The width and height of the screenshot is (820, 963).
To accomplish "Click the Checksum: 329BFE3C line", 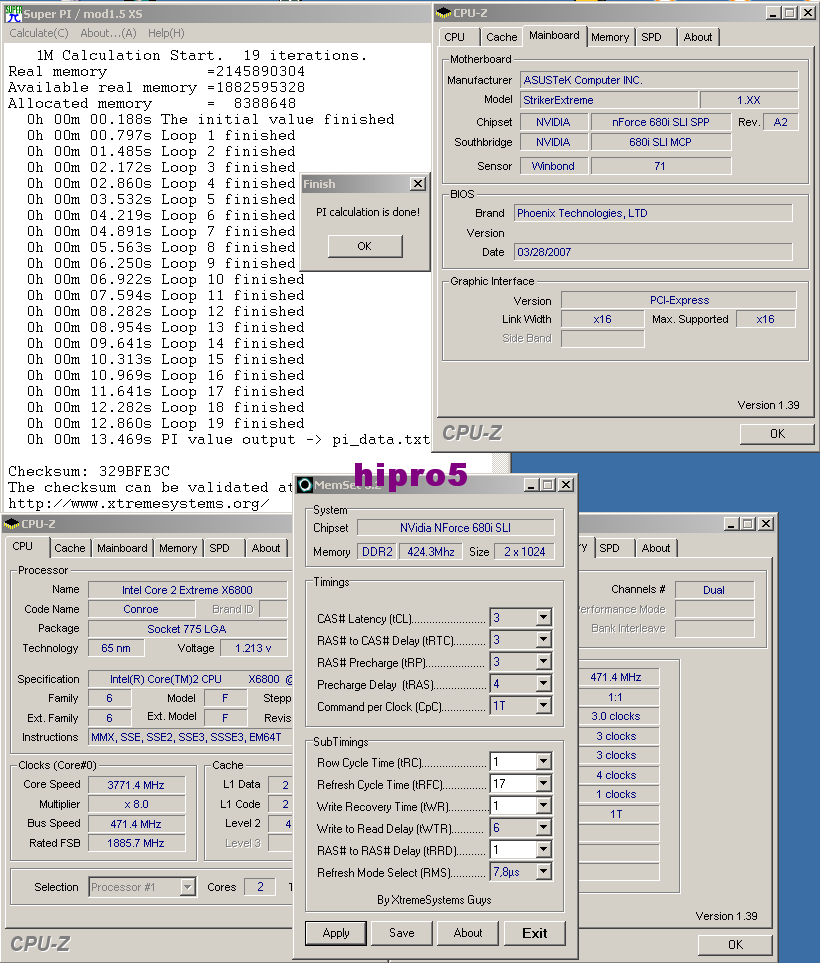I will click(x=89, y=472).
